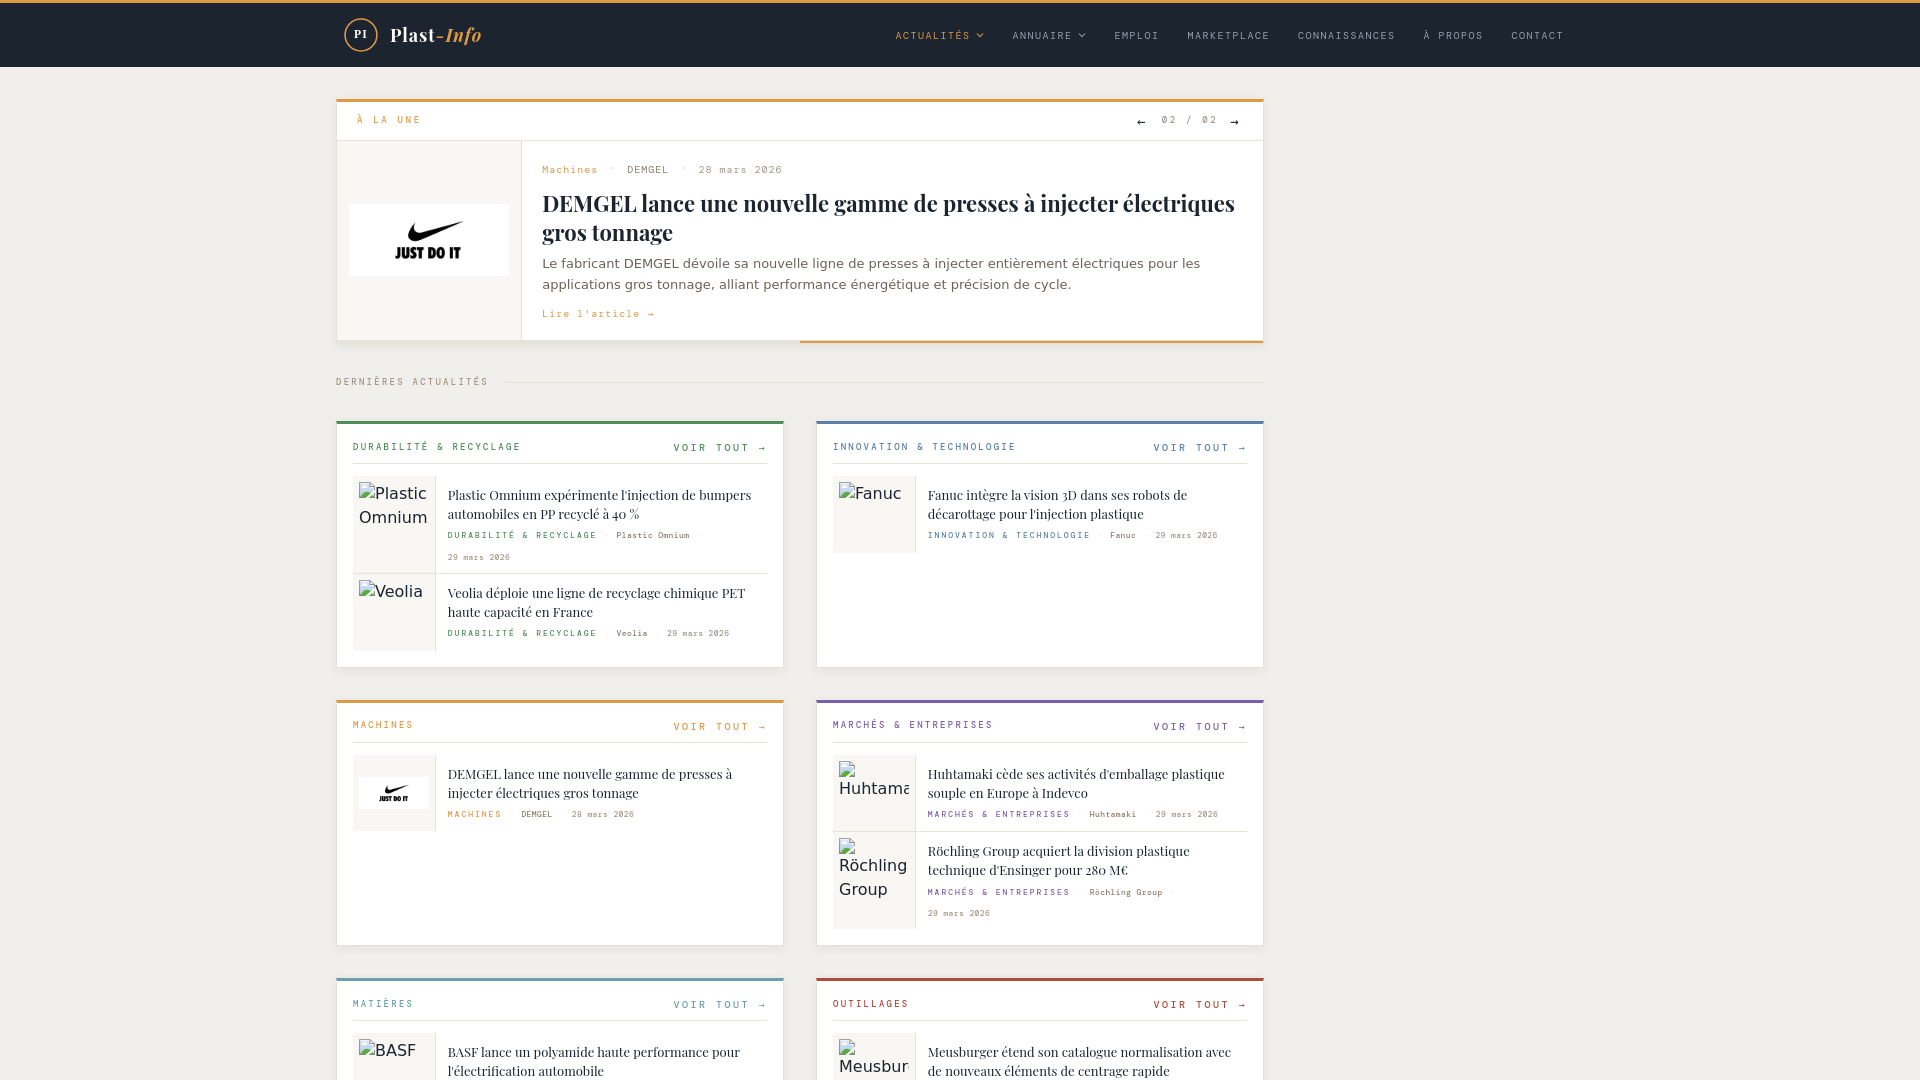Open the Connaissances page
This screenshot has height=1080, width=1920.
(x=1346, y=36)
